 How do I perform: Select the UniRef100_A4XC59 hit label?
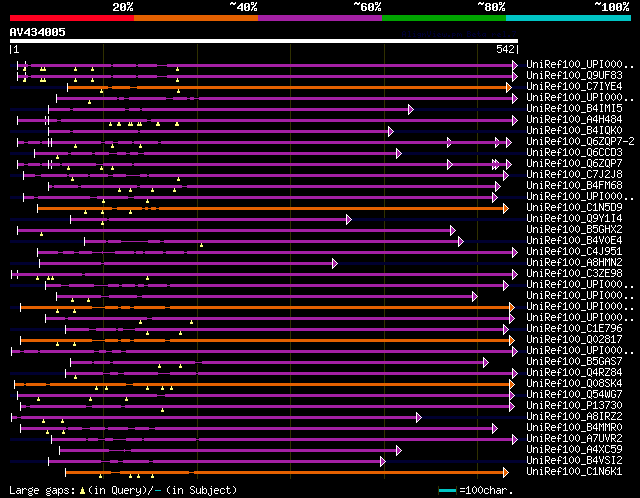(574, 450)
